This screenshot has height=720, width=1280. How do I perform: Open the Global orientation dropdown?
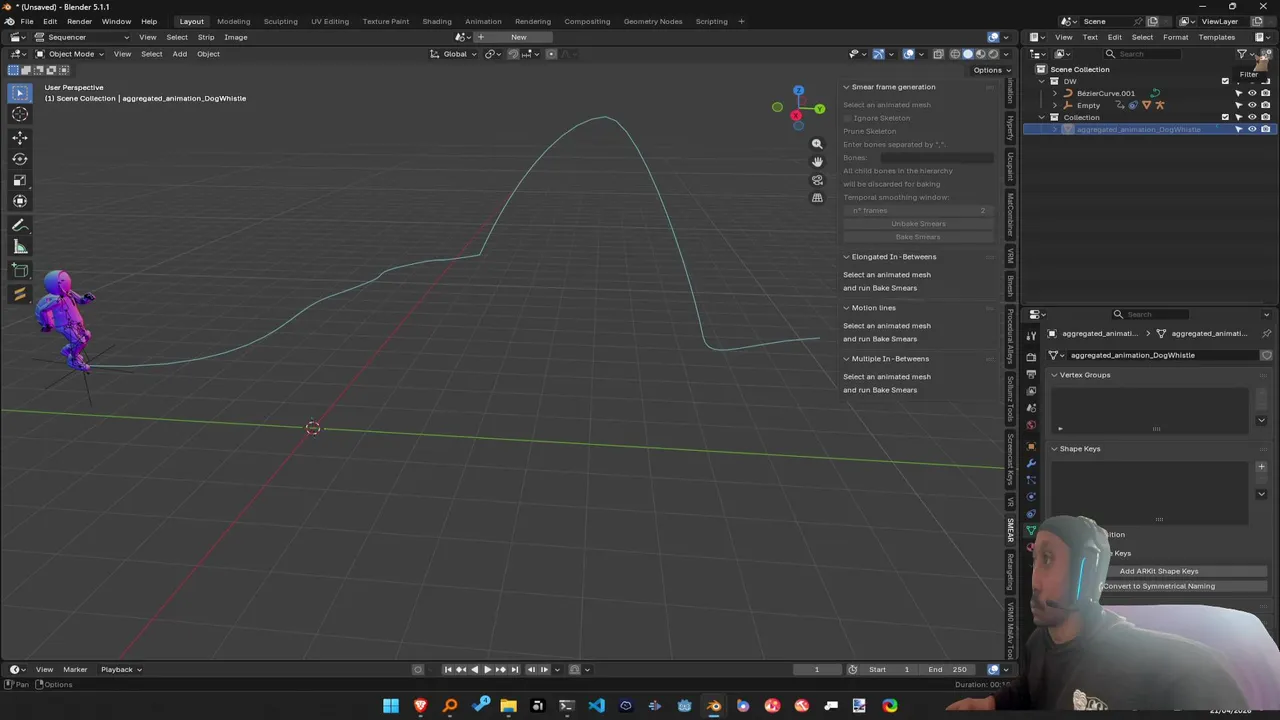(454, 54)
